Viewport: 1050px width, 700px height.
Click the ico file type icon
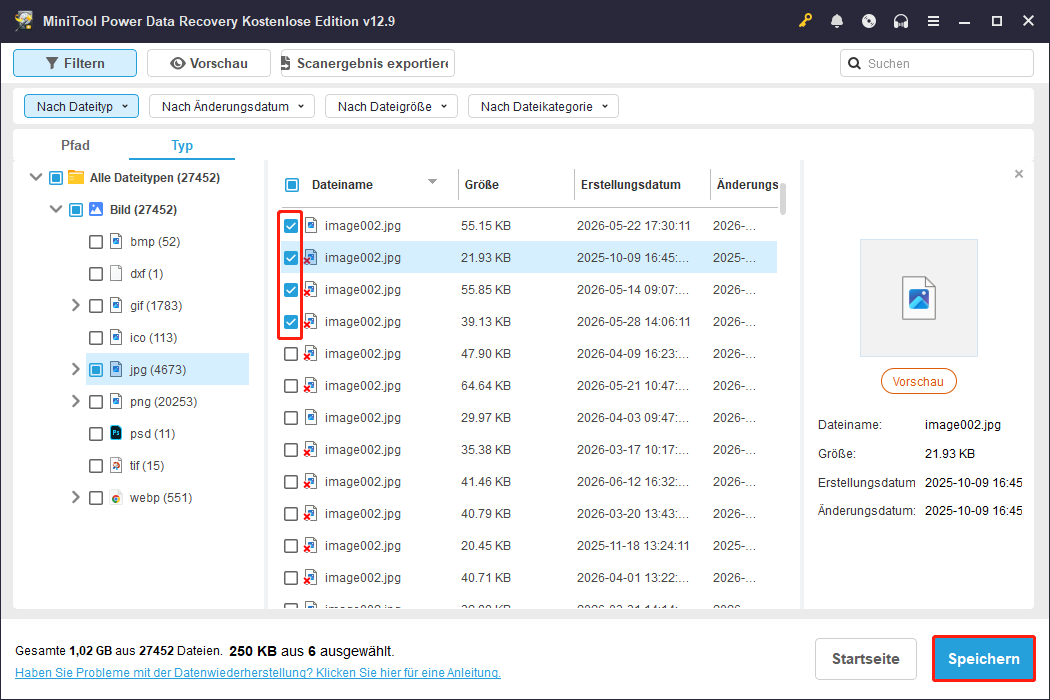117,338
